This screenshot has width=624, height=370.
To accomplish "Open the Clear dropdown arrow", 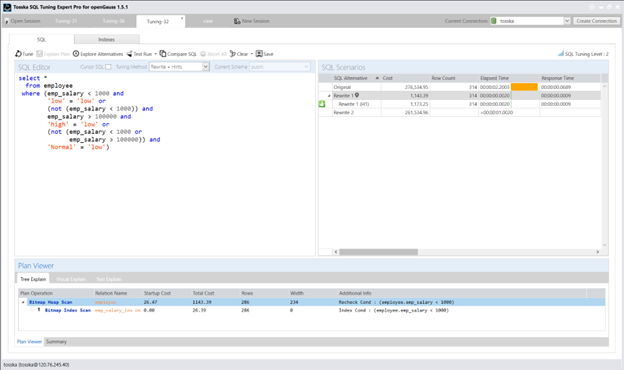I will click(252, 54).
